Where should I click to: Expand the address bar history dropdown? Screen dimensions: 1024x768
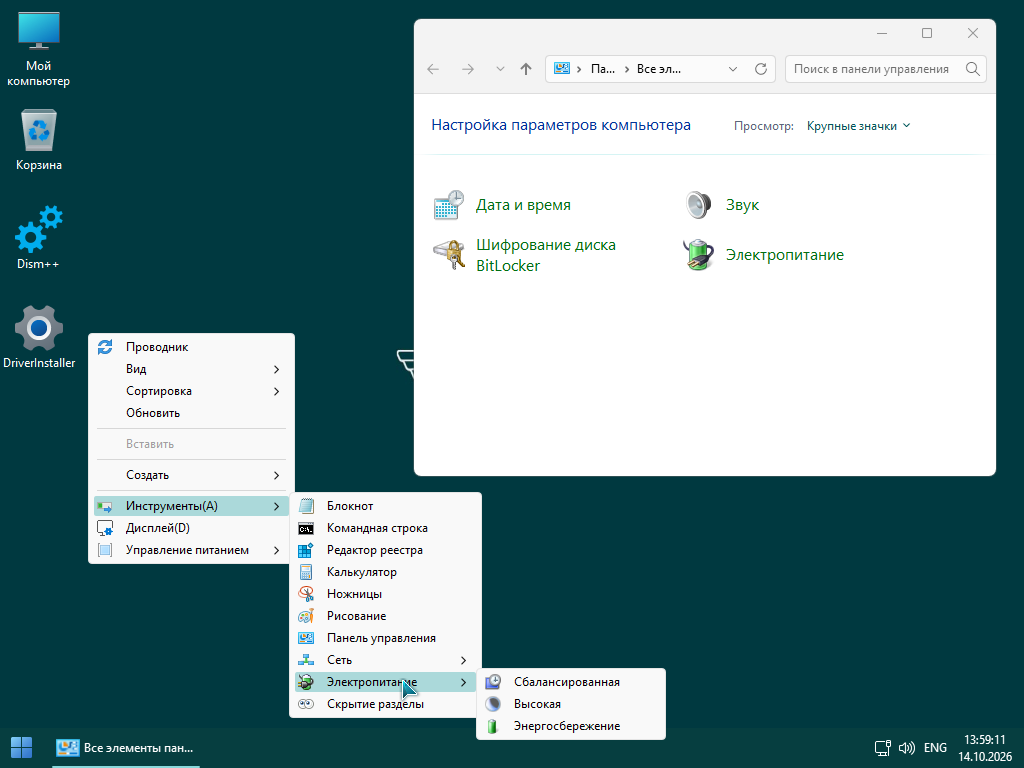(x=733, y=69)
